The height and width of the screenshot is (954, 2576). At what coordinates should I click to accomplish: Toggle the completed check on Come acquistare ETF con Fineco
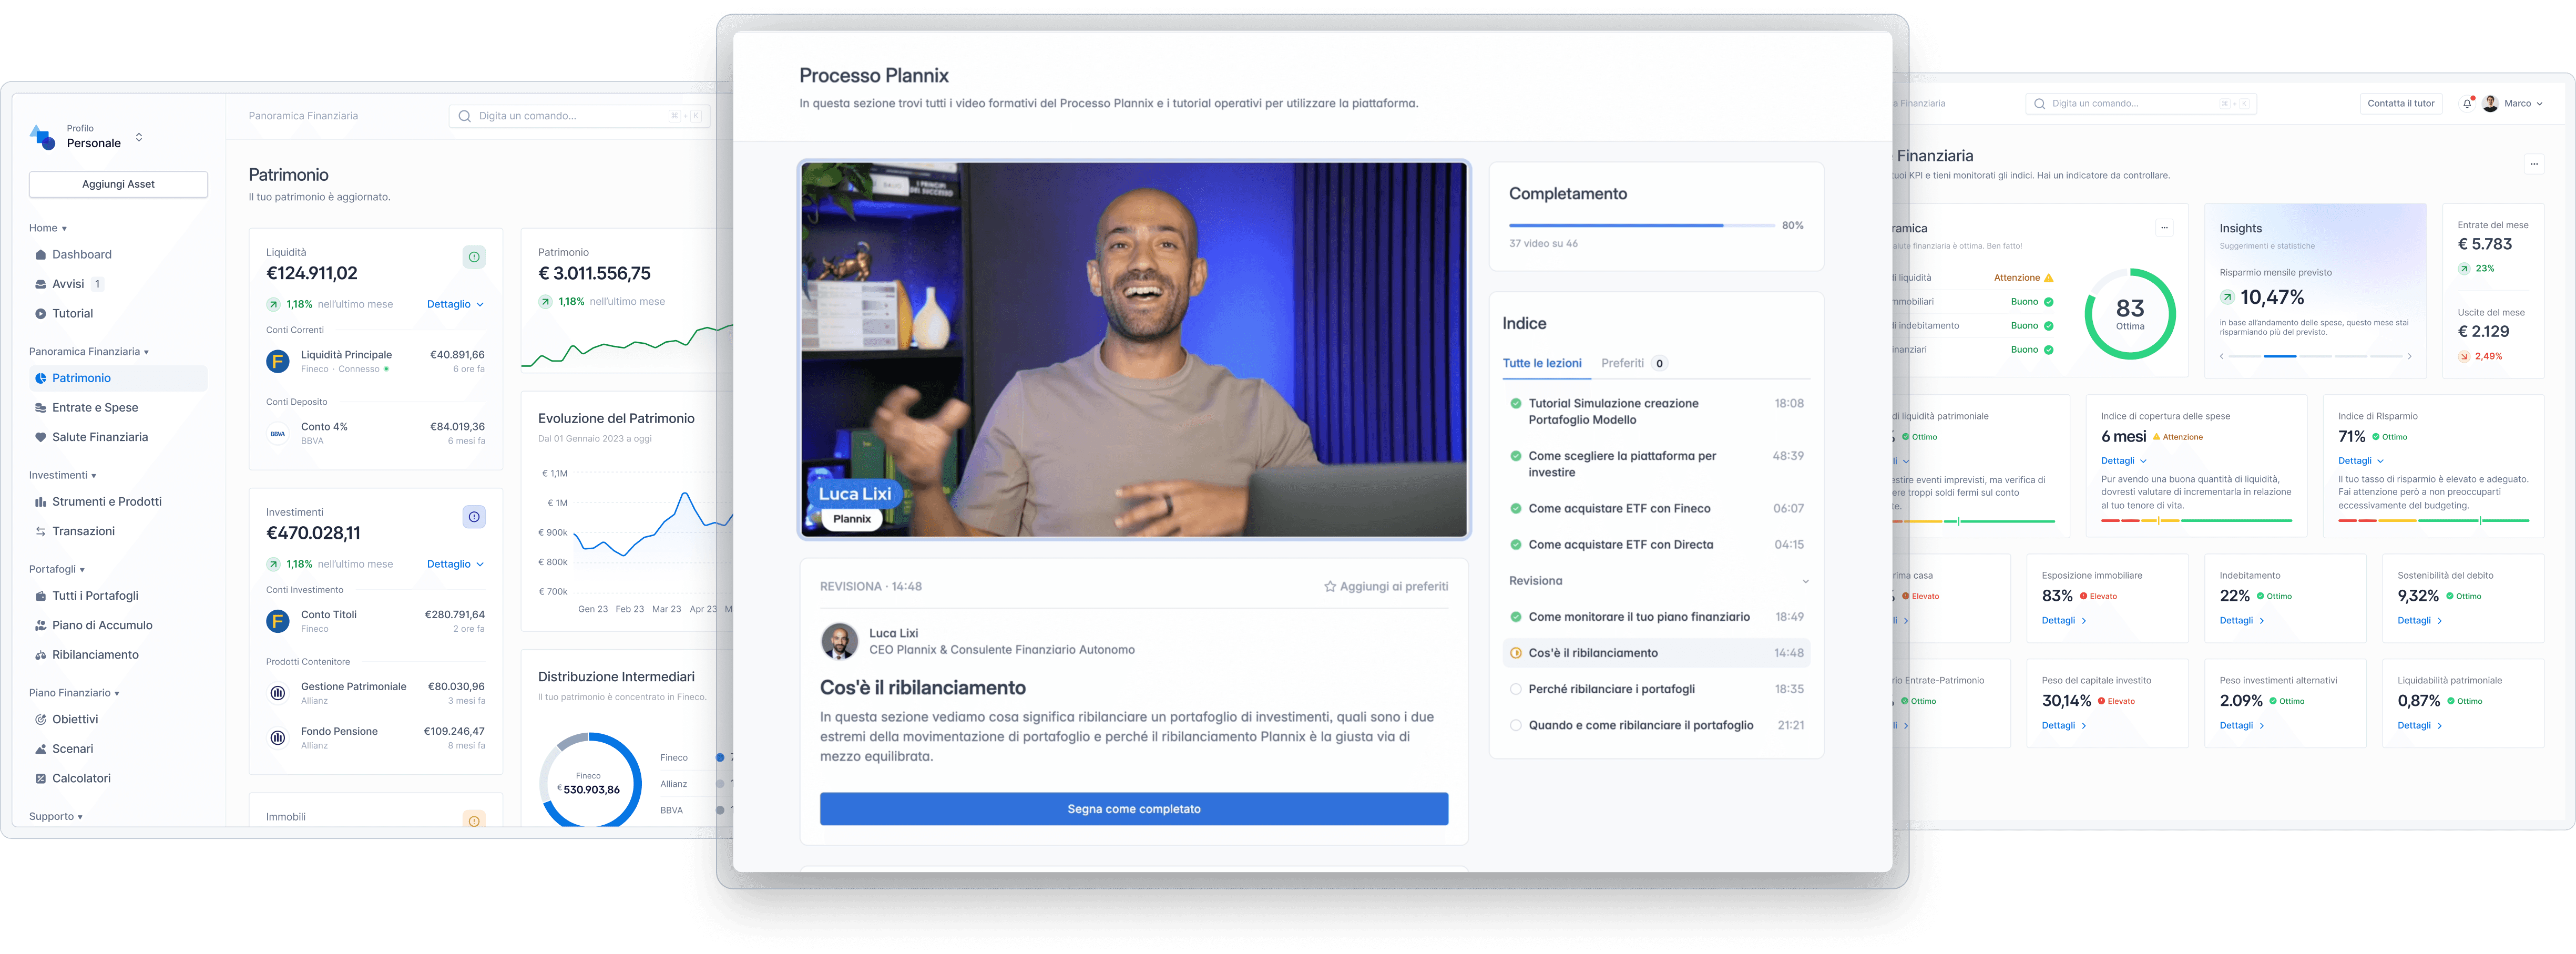(1515, 509)
